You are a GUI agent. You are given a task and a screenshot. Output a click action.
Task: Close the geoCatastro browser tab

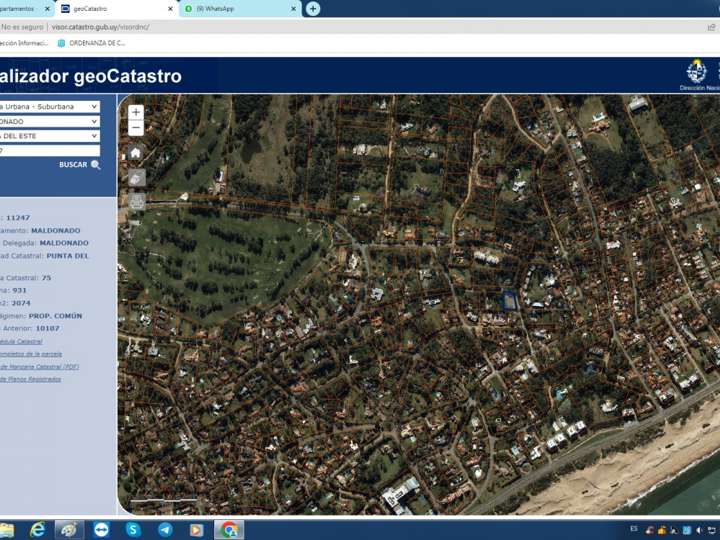coord(171,9)
